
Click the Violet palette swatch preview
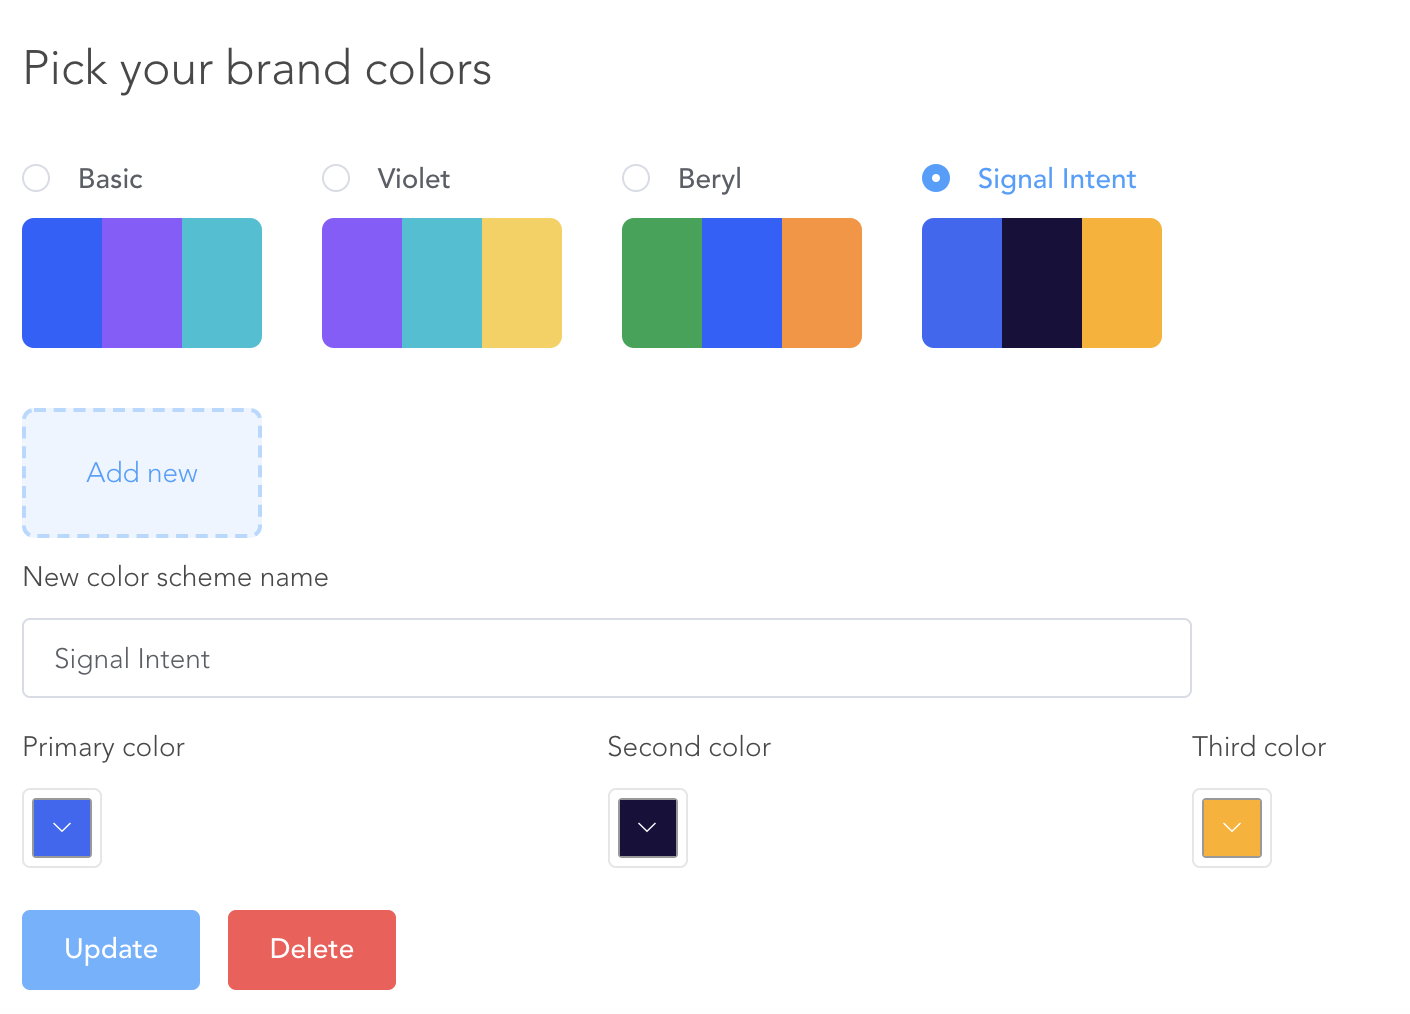coord(442,283)
